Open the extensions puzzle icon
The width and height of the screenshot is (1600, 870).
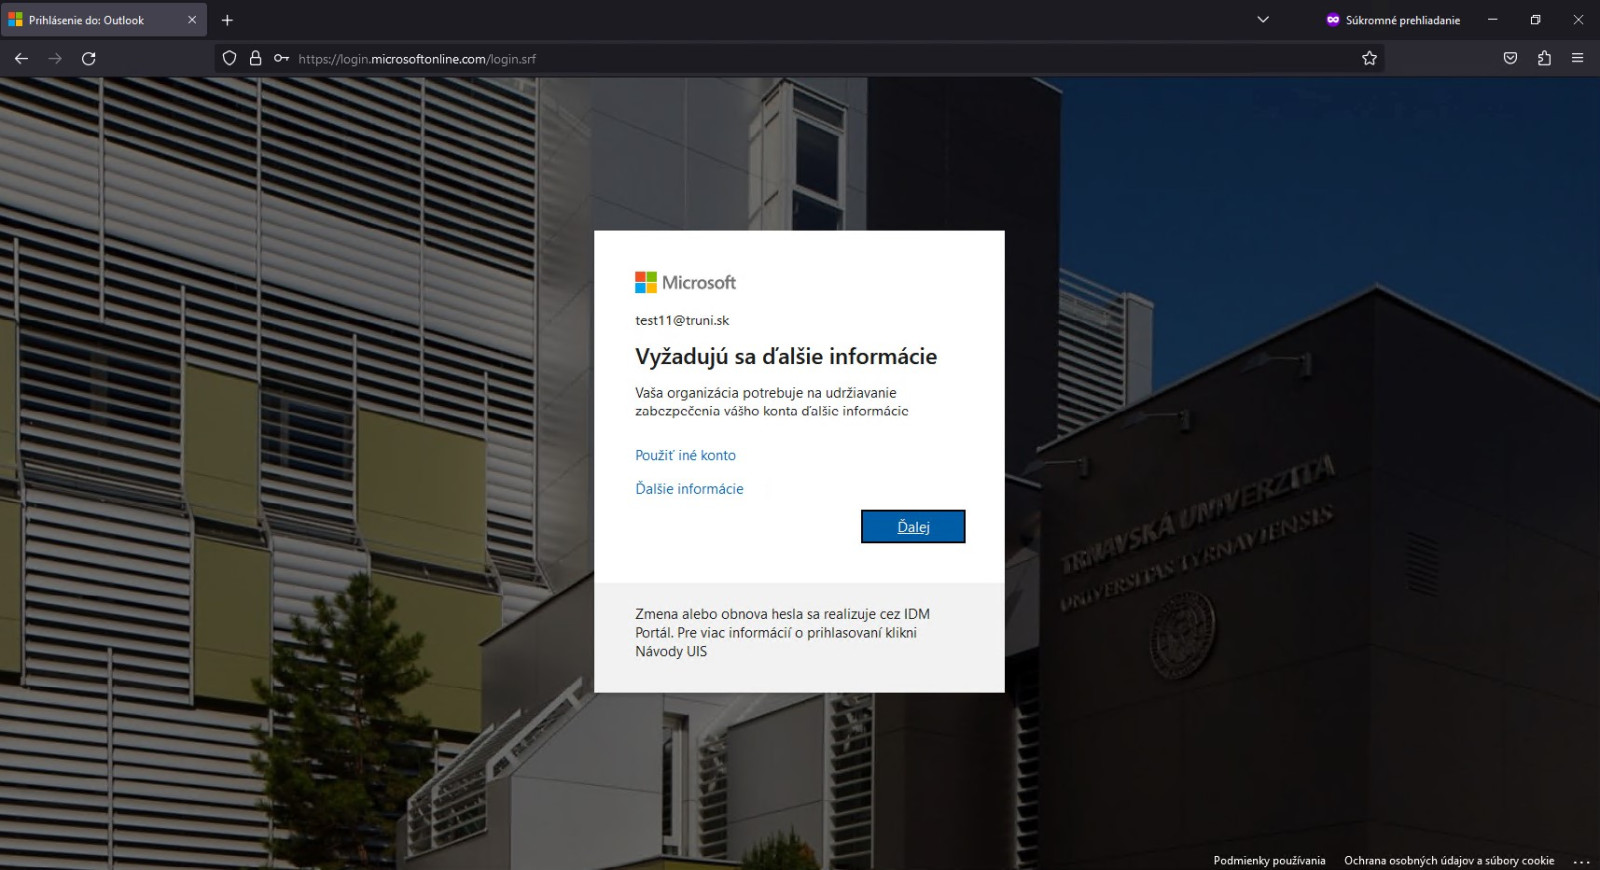click(1544, 58)
